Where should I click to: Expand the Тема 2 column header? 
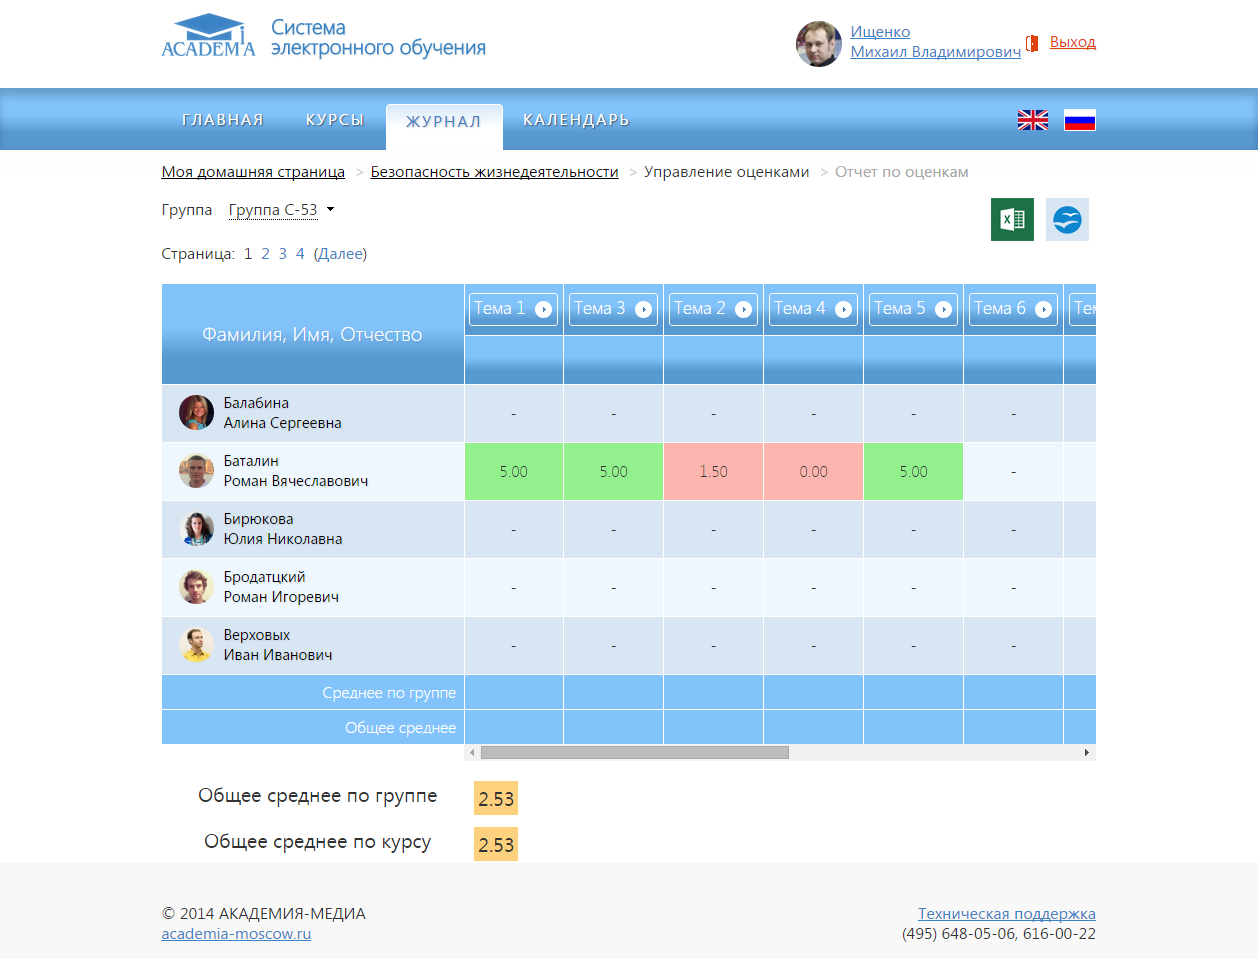click(x=712, y=309)
